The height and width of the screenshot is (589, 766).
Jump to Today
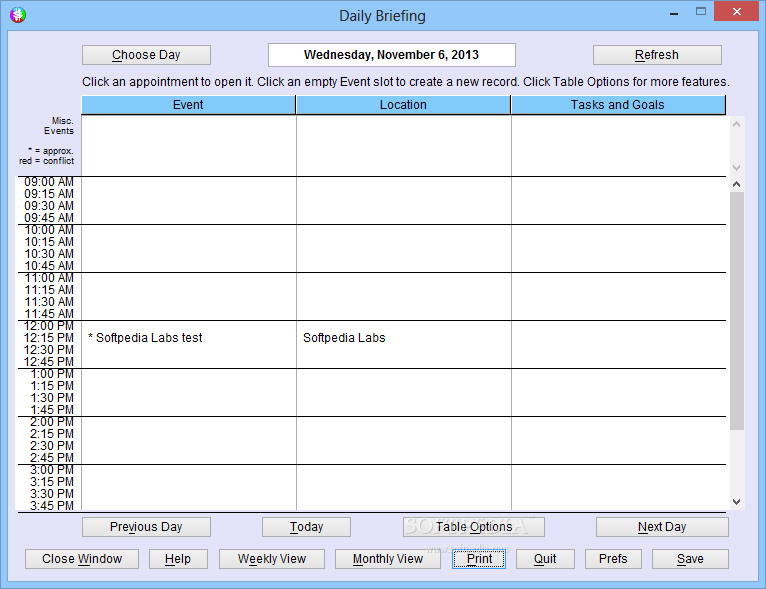(306, 527)
